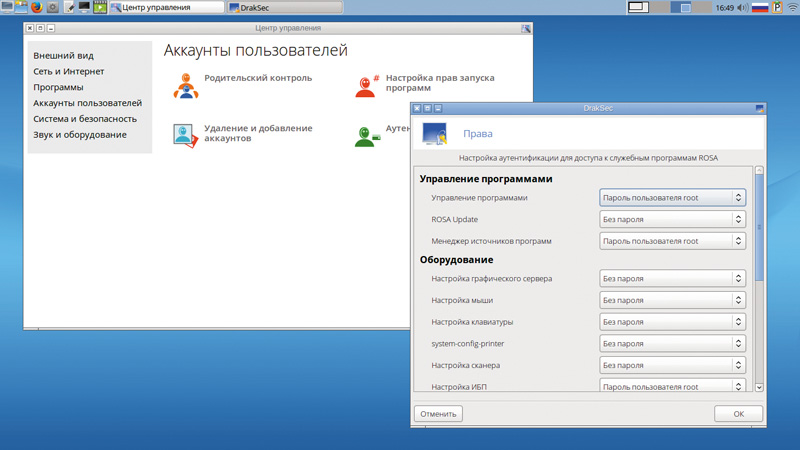Image resolution: width=800 pixels, height=450 pixels.
Task: Click the DrakSec vertical scrollbar thumb
Action: tap(759, 228)
